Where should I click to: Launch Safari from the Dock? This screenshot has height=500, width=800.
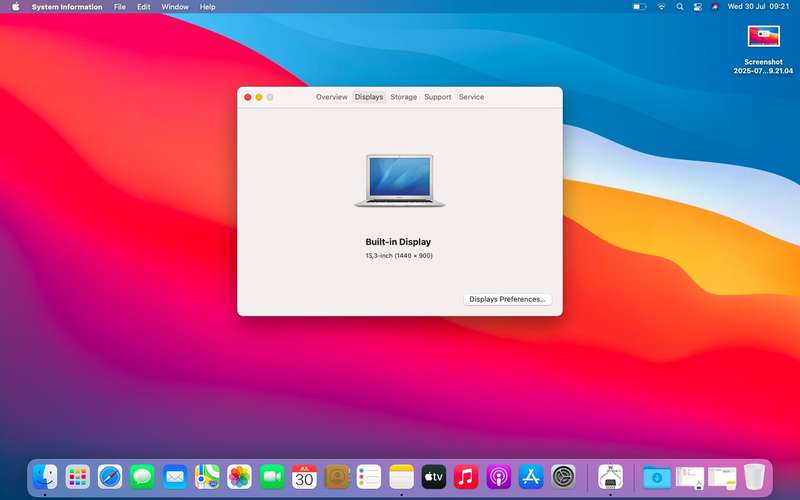tap(110, 477)
